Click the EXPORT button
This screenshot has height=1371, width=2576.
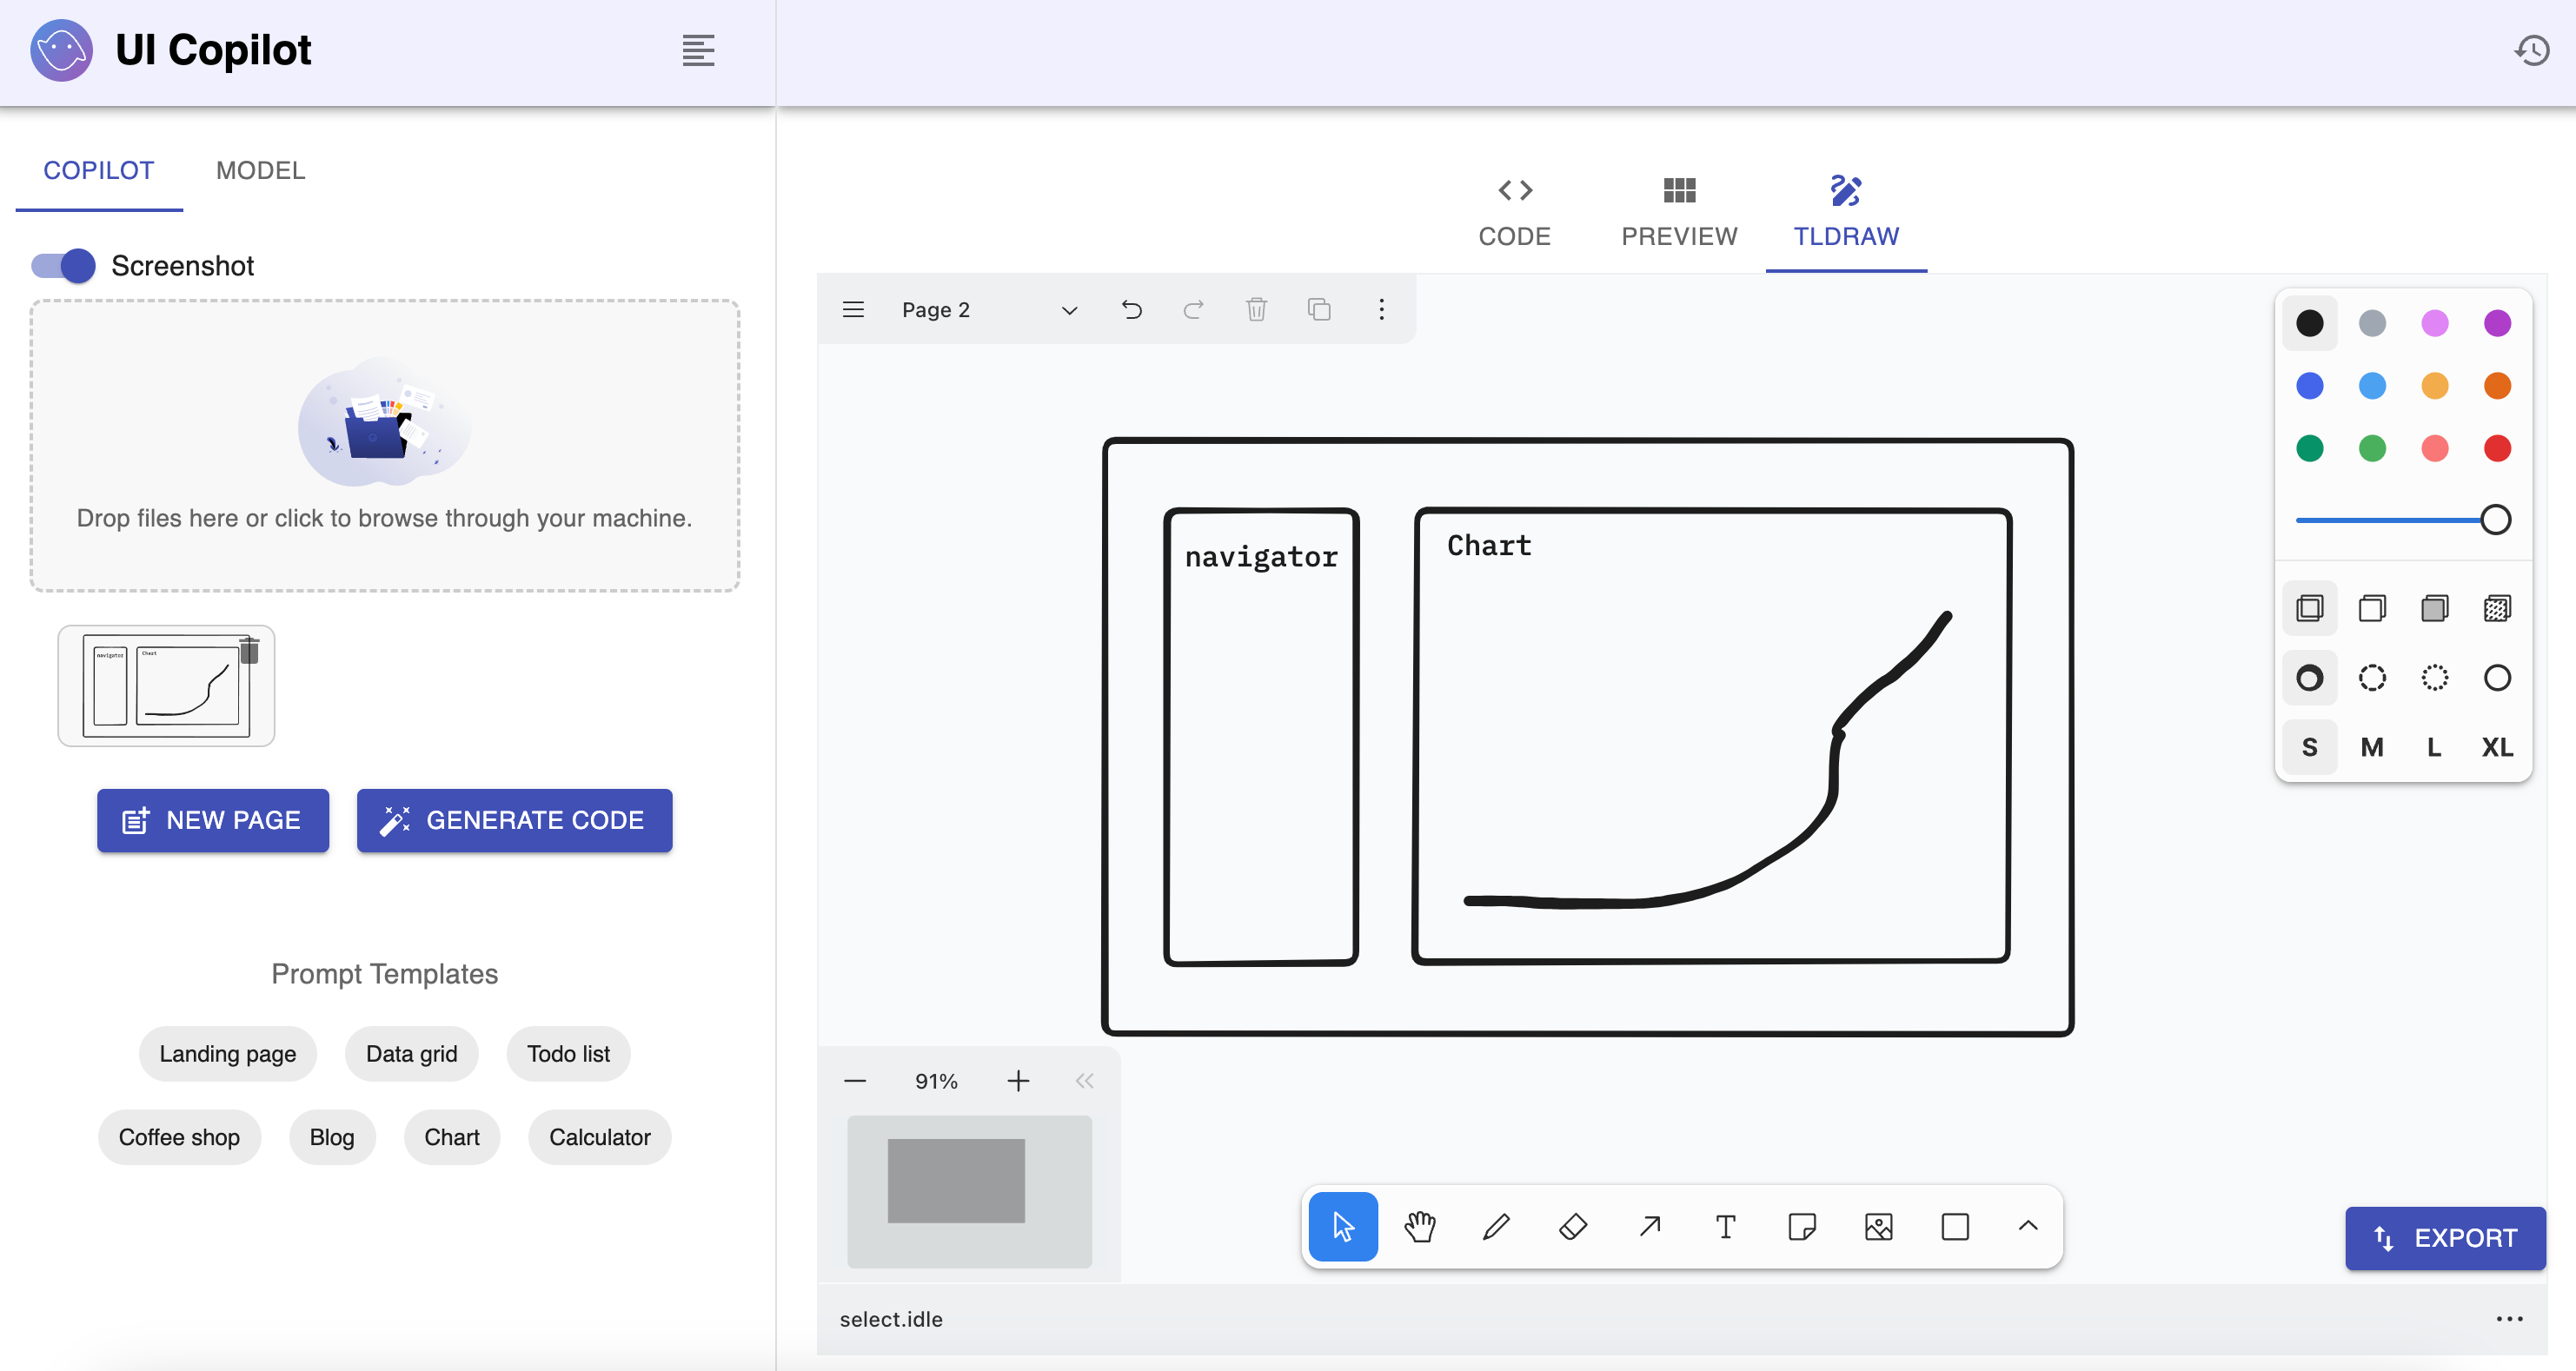2445,1238
